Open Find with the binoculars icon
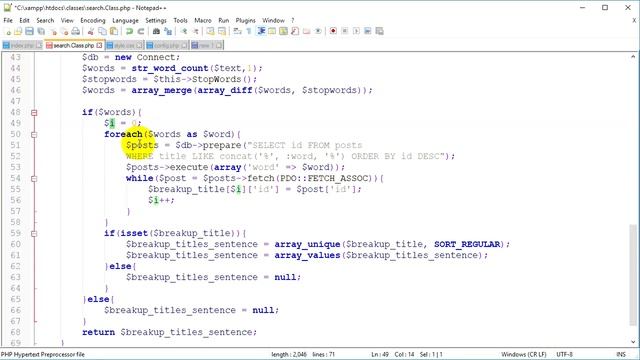 coord(156,31)
